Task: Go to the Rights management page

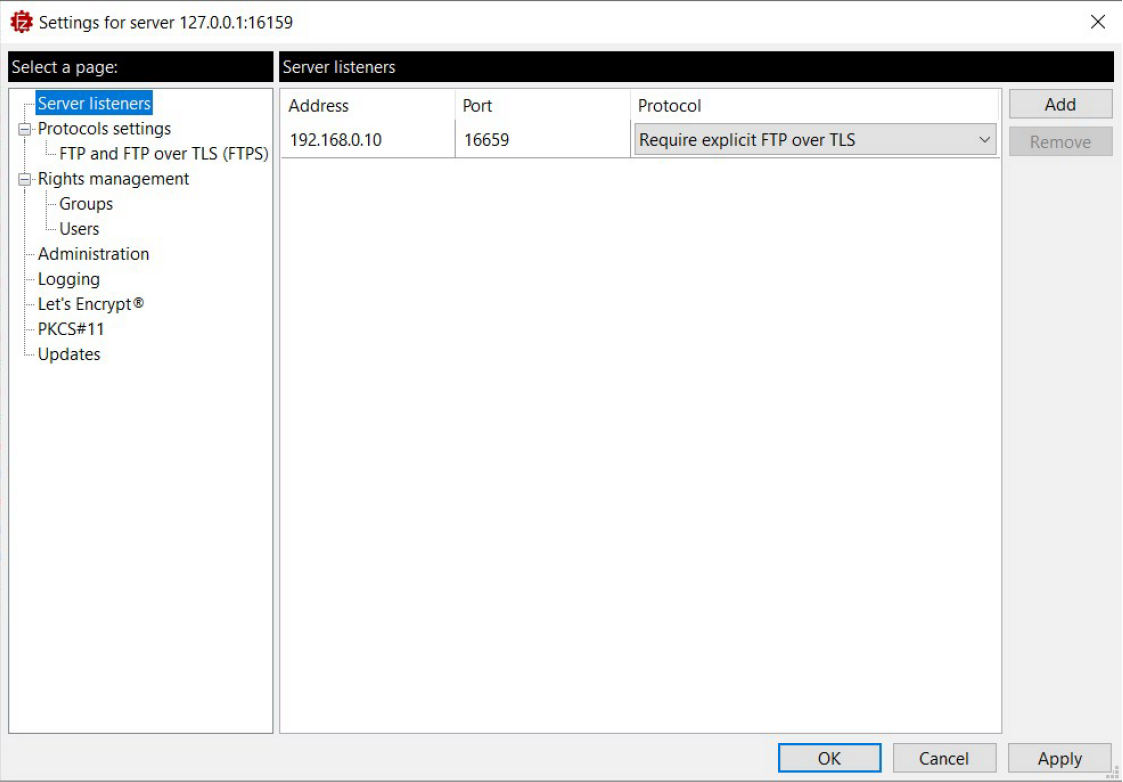Action: (113, 179)
